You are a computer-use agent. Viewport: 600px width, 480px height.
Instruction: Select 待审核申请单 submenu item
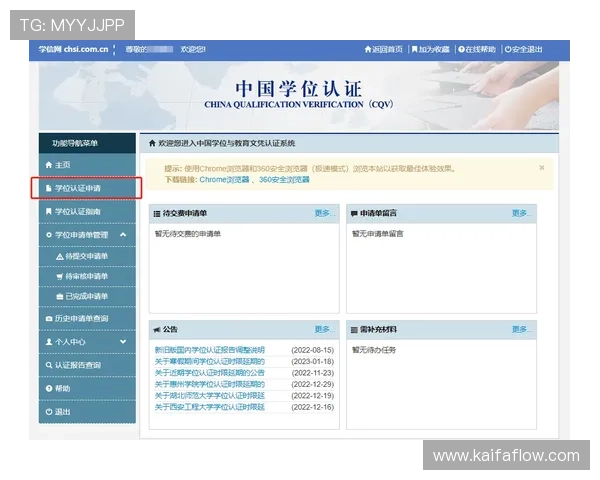[87, 276]
